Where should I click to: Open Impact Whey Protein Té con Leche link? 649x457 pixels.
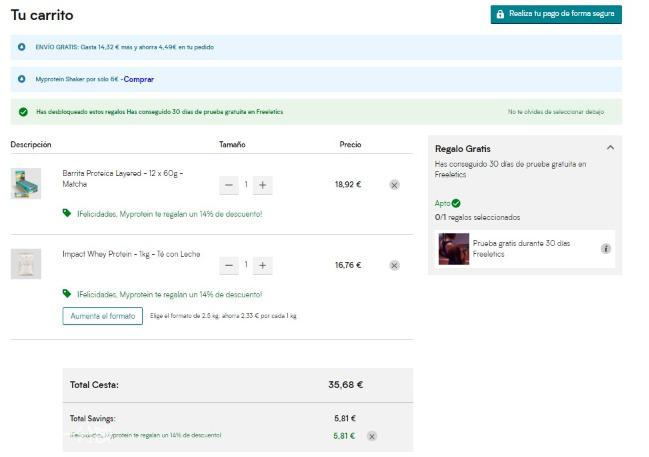131,254
